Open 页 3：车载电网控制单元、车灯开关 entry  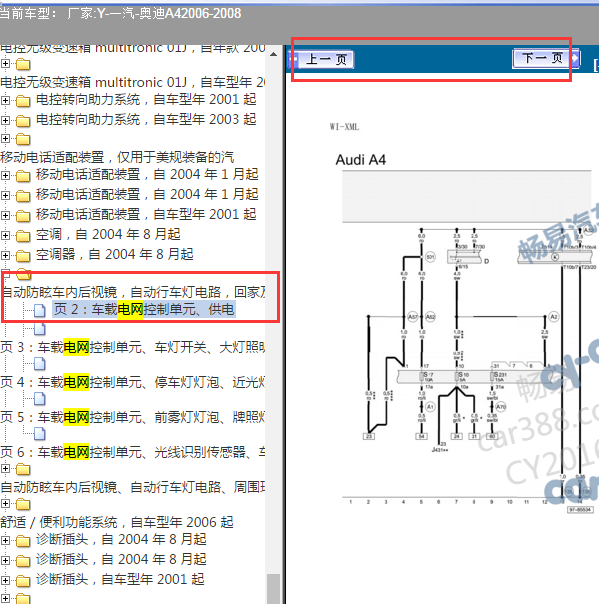coord(133,347)
